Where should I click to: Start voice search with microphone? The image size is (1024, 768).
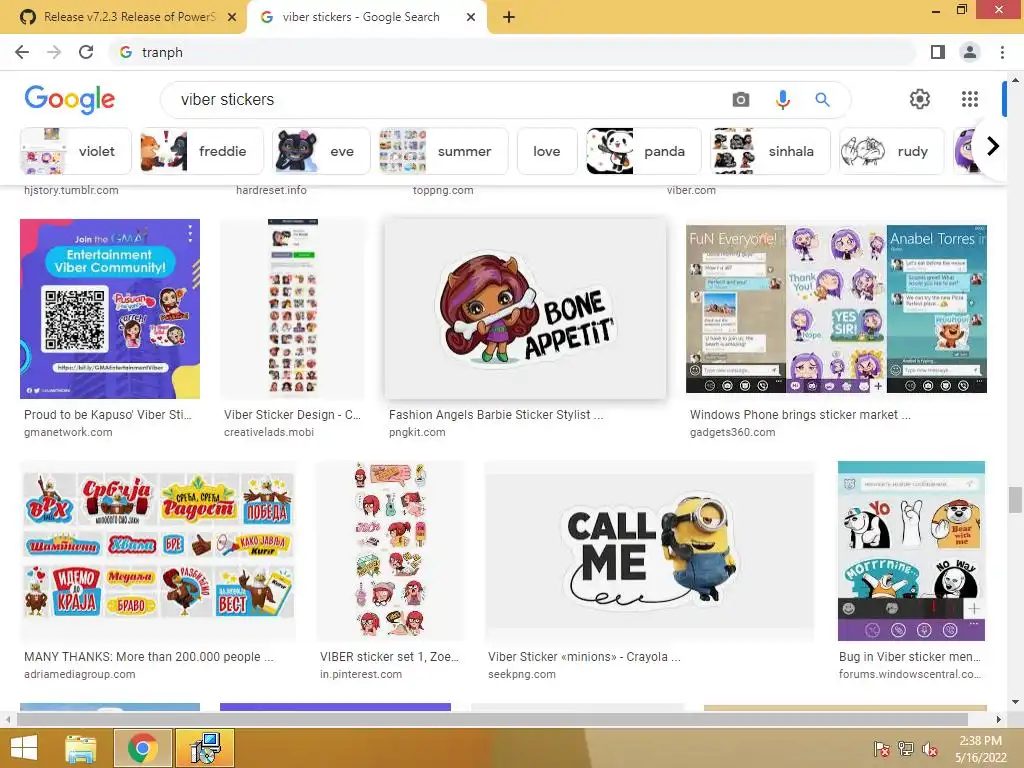(x=782, y=99)
